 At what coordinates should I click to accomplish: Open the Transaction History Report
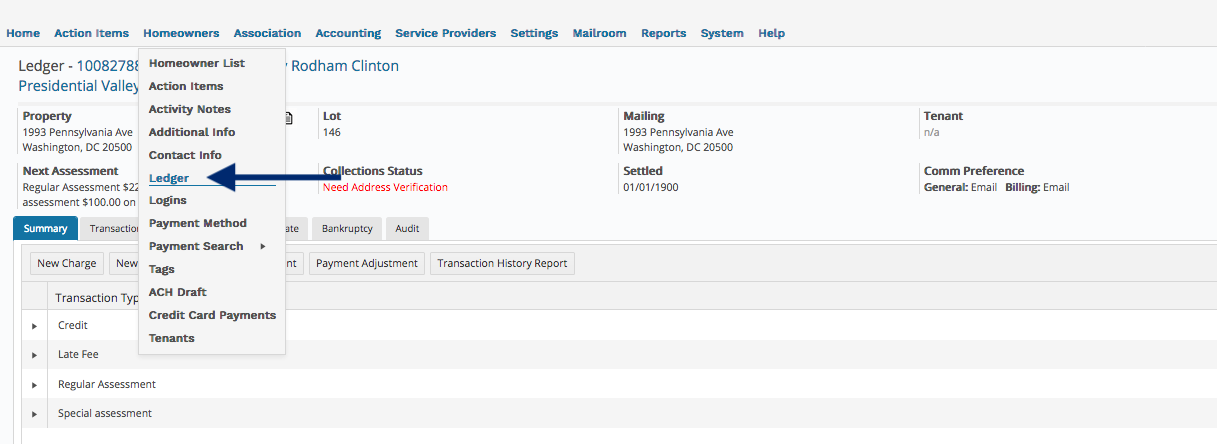[x=502, y=263]
